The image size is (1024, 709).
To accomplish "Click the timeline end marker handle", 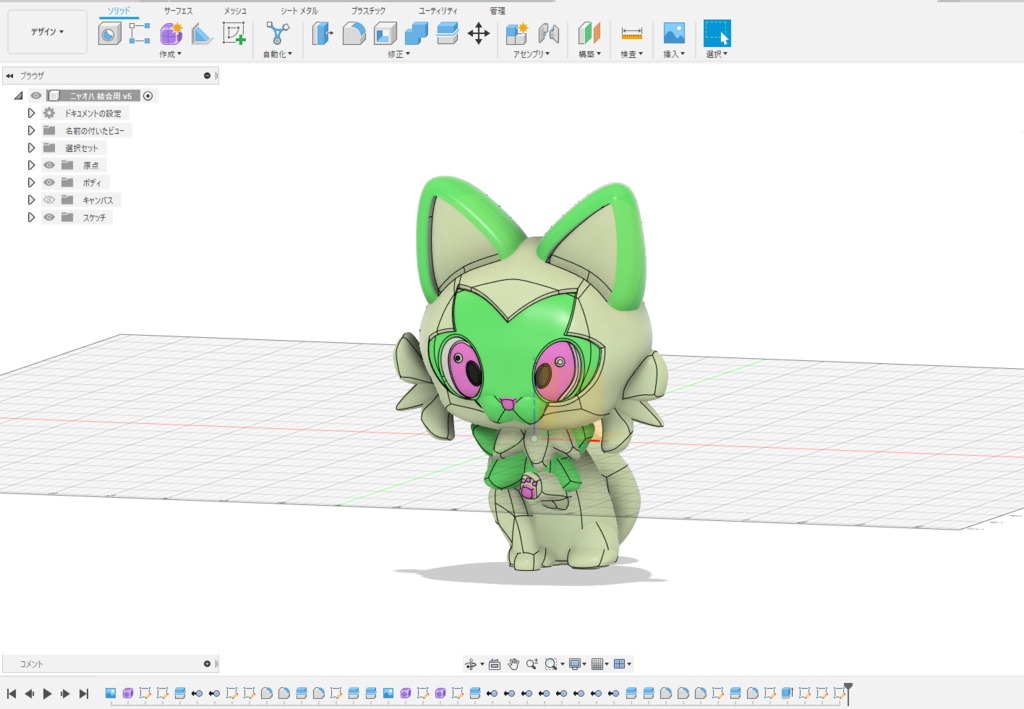I will (848, 688).
